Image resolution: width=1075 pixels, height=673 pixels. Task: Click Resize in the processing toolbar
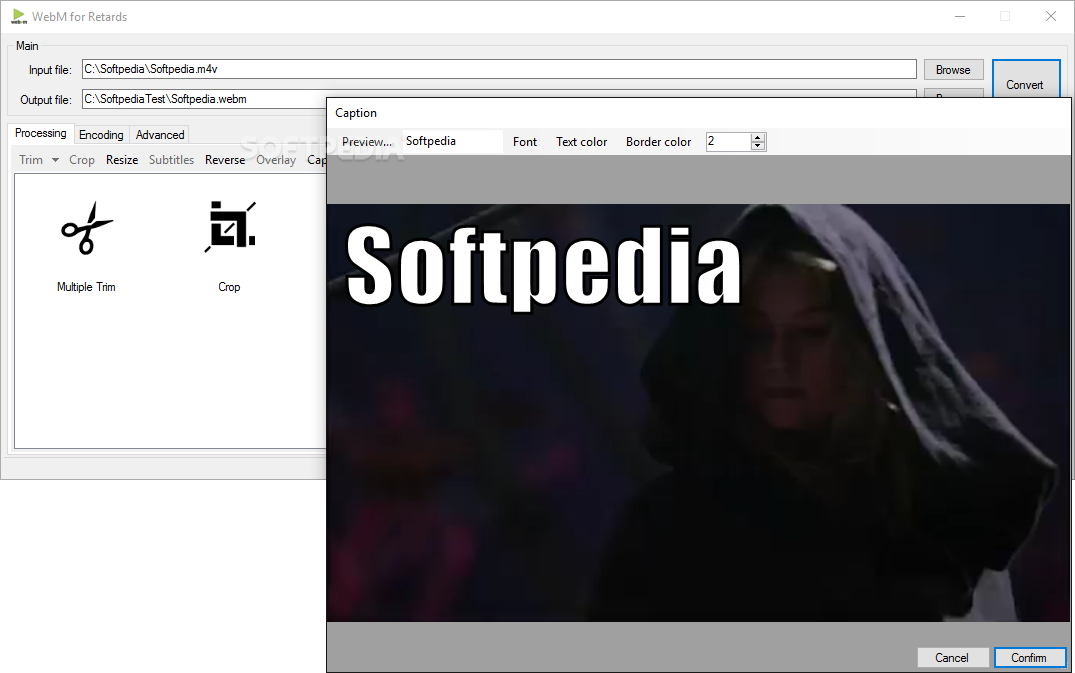[122, 160]
